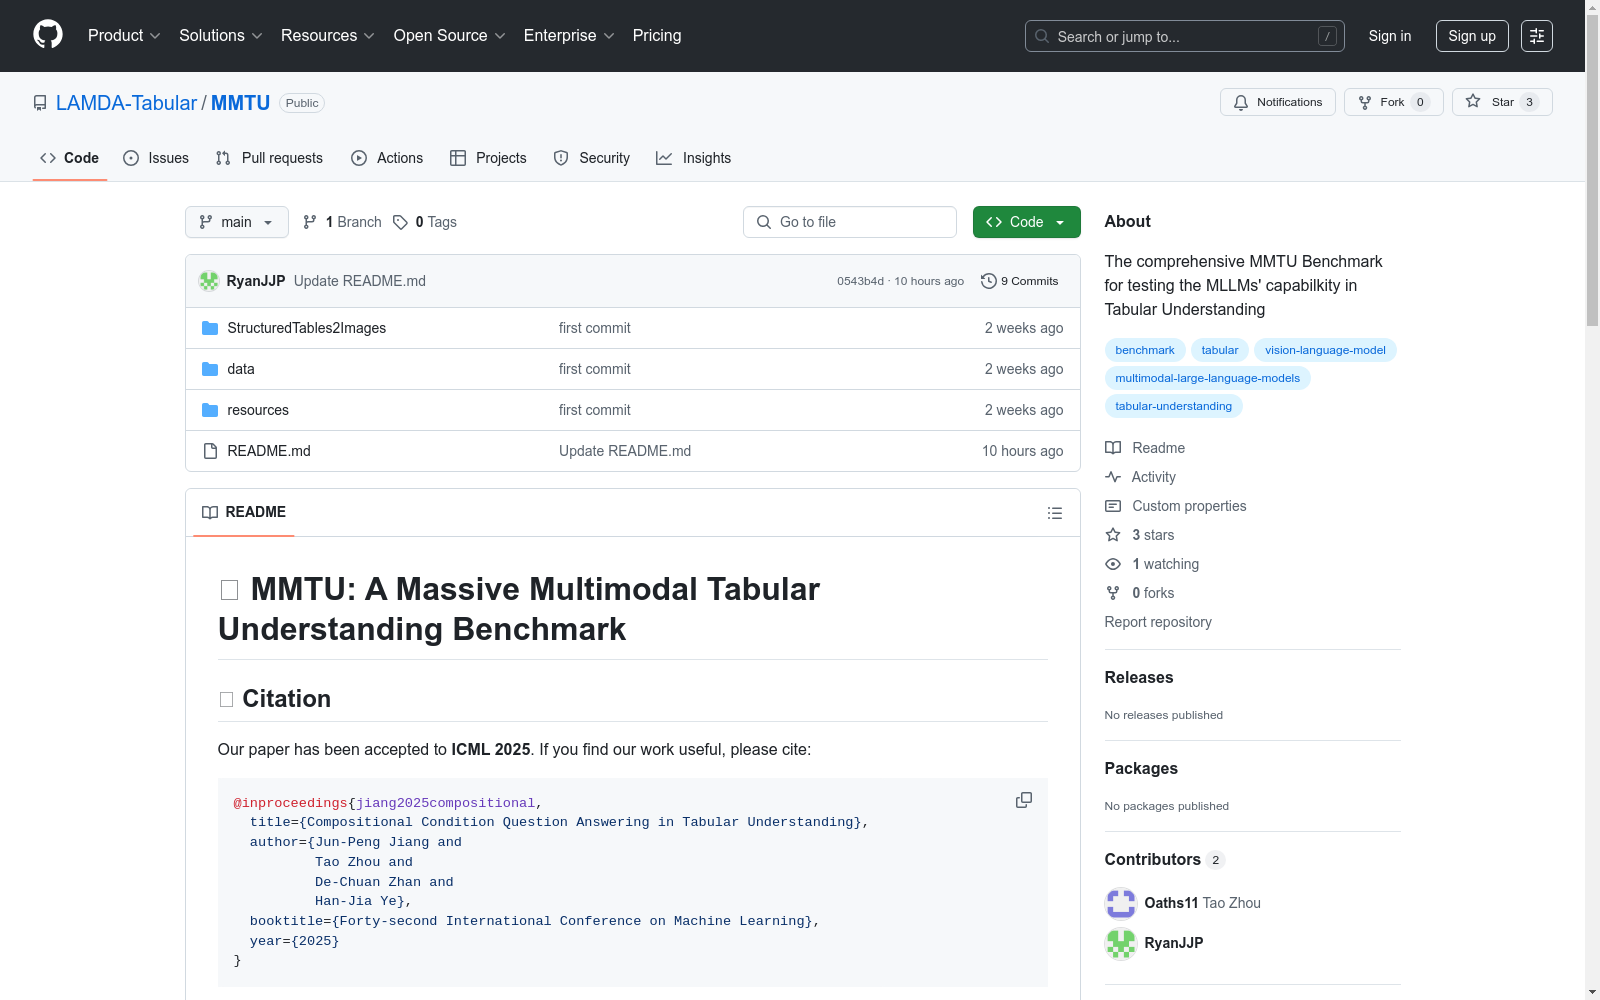The height and width of the screenshot is (1000, 1600).
Task: Focus the Go to file field
Action: [850, 222]
